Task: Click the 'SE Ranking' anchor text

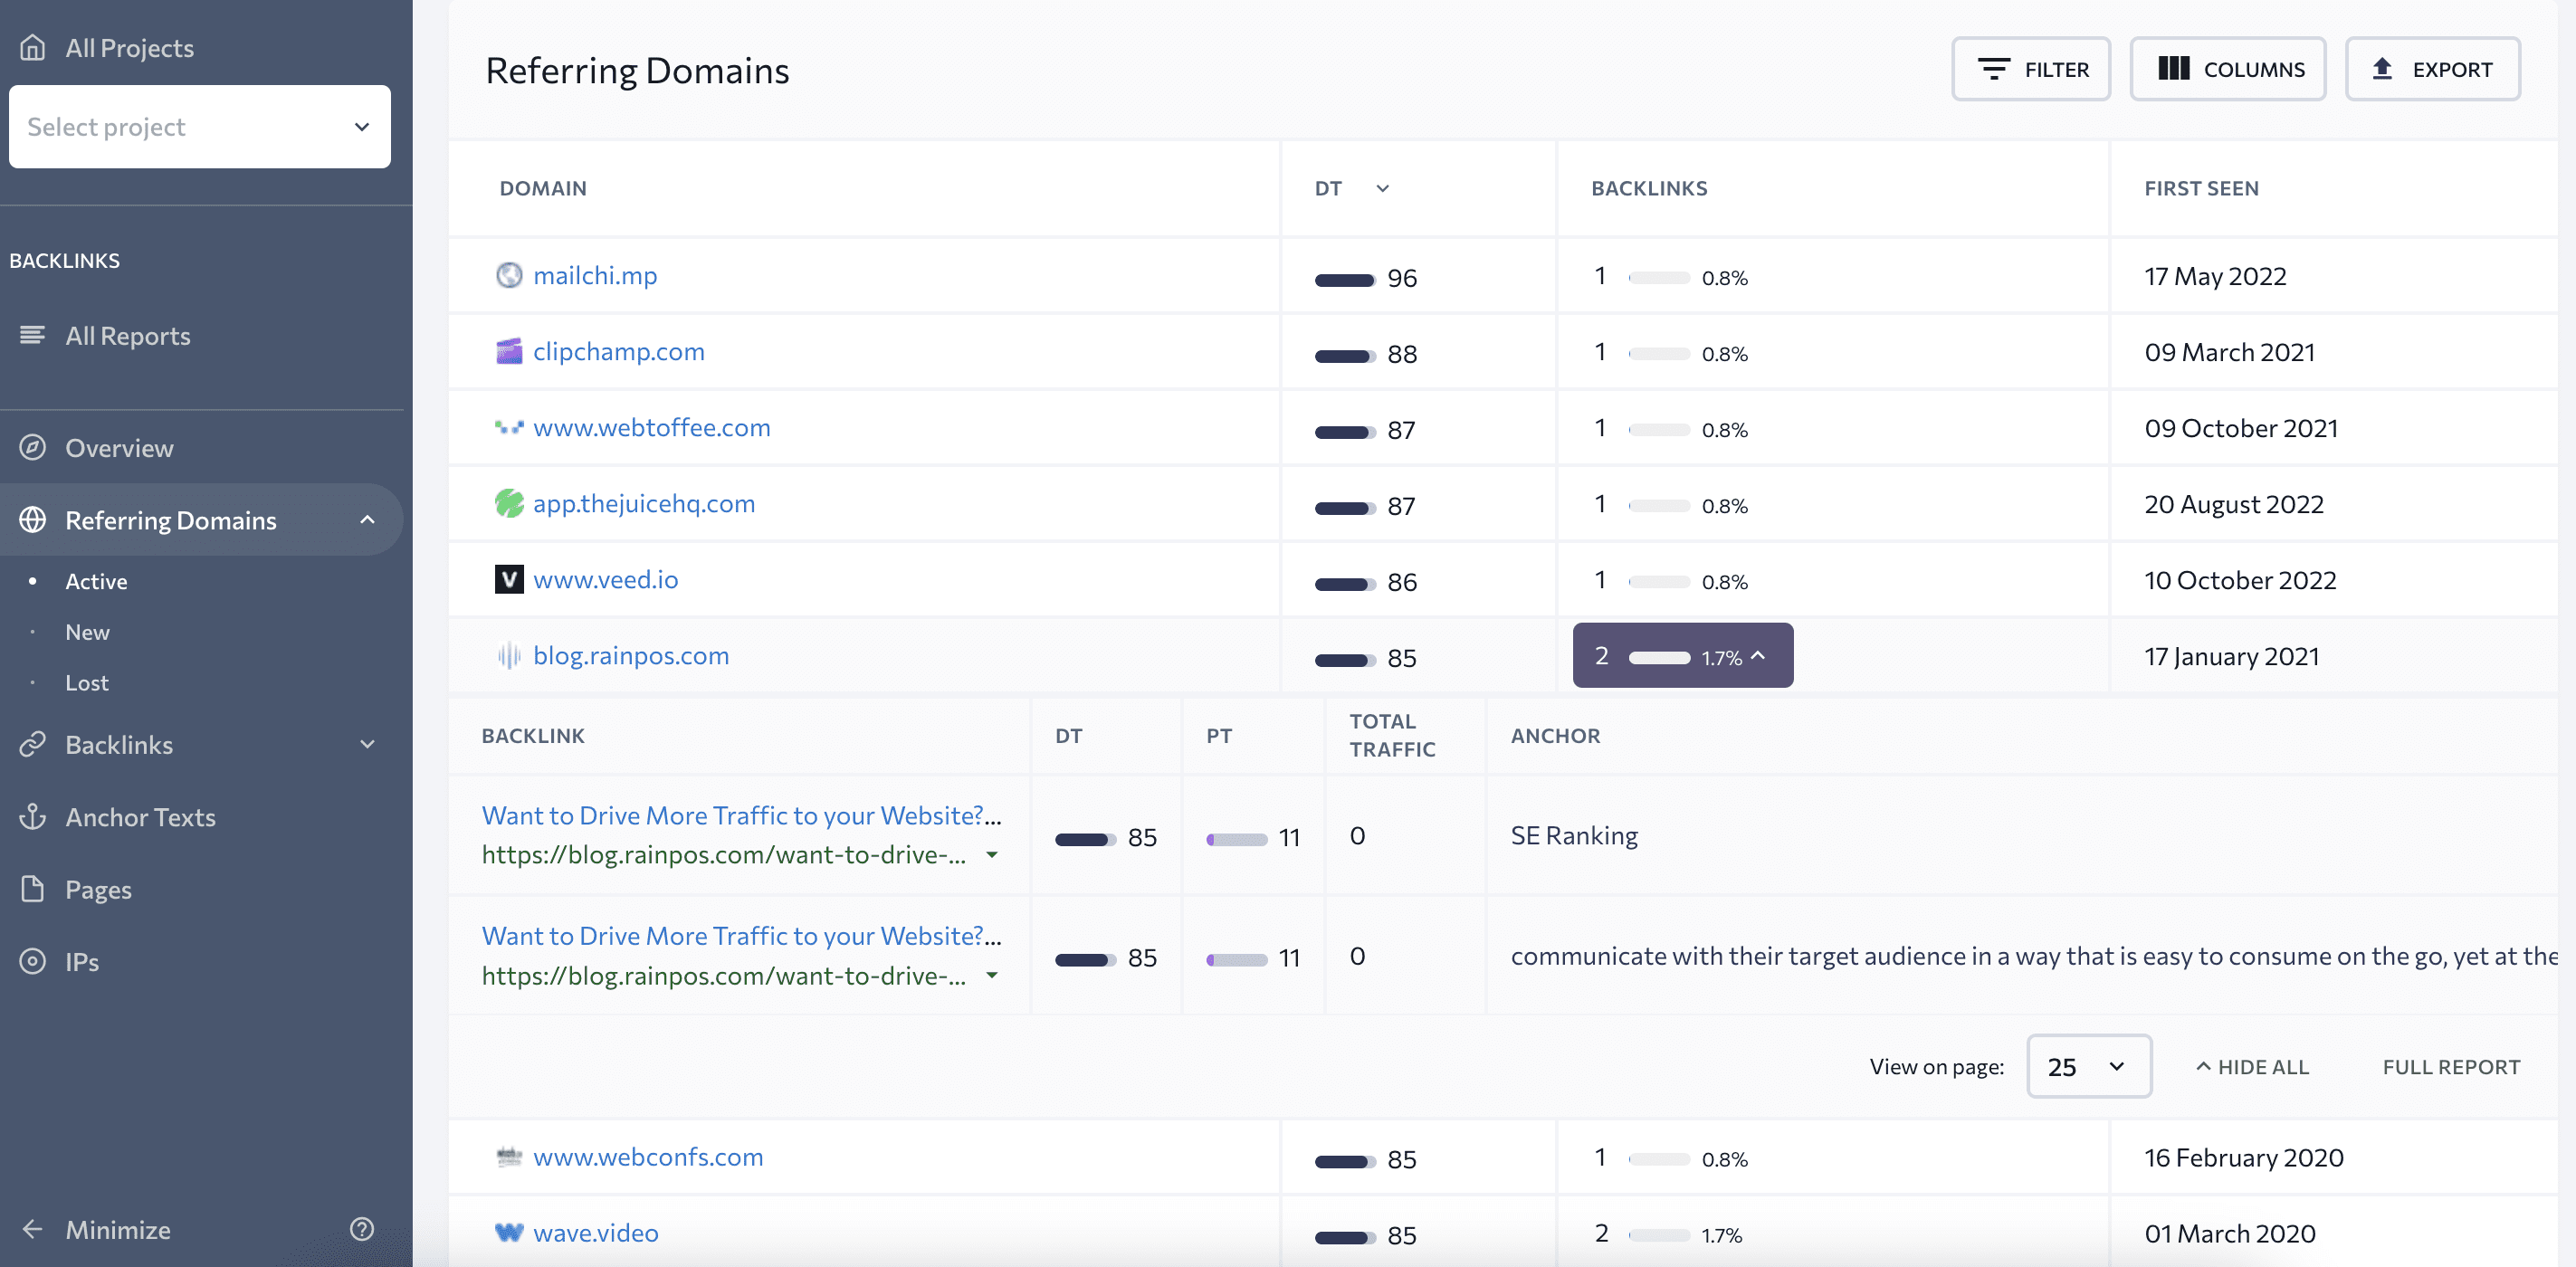Action: pos(1574,835)
